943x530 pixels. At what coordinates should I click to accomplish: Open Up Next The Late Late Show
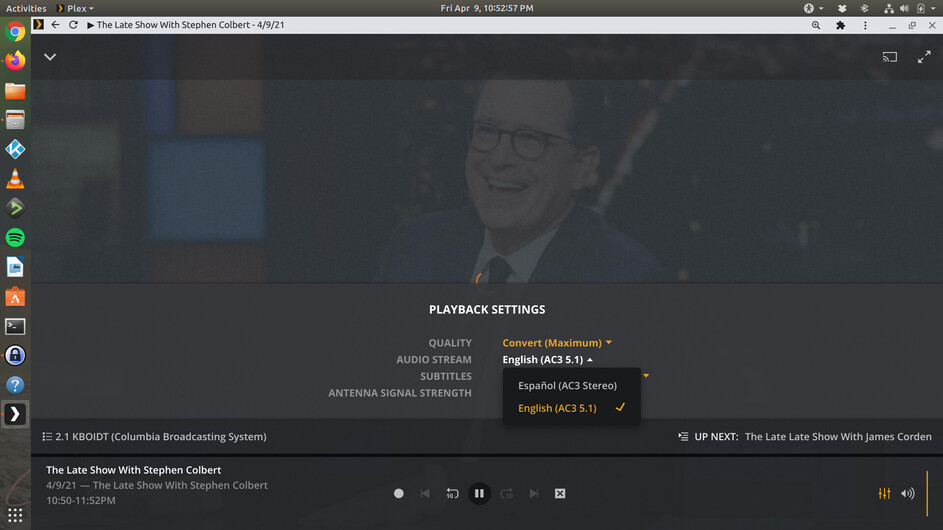838,437
